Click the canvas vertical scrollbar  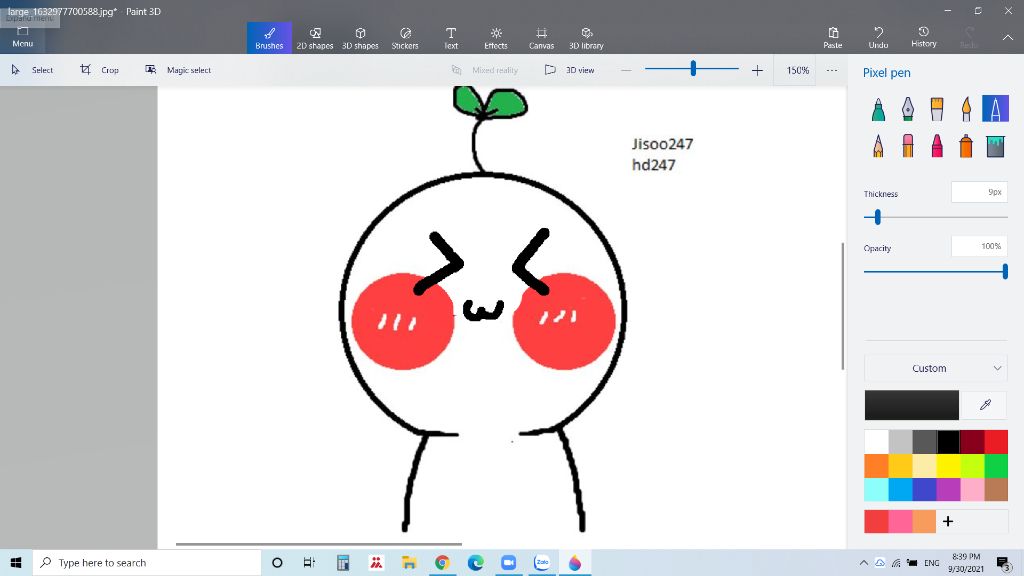[x=842, y=306]
